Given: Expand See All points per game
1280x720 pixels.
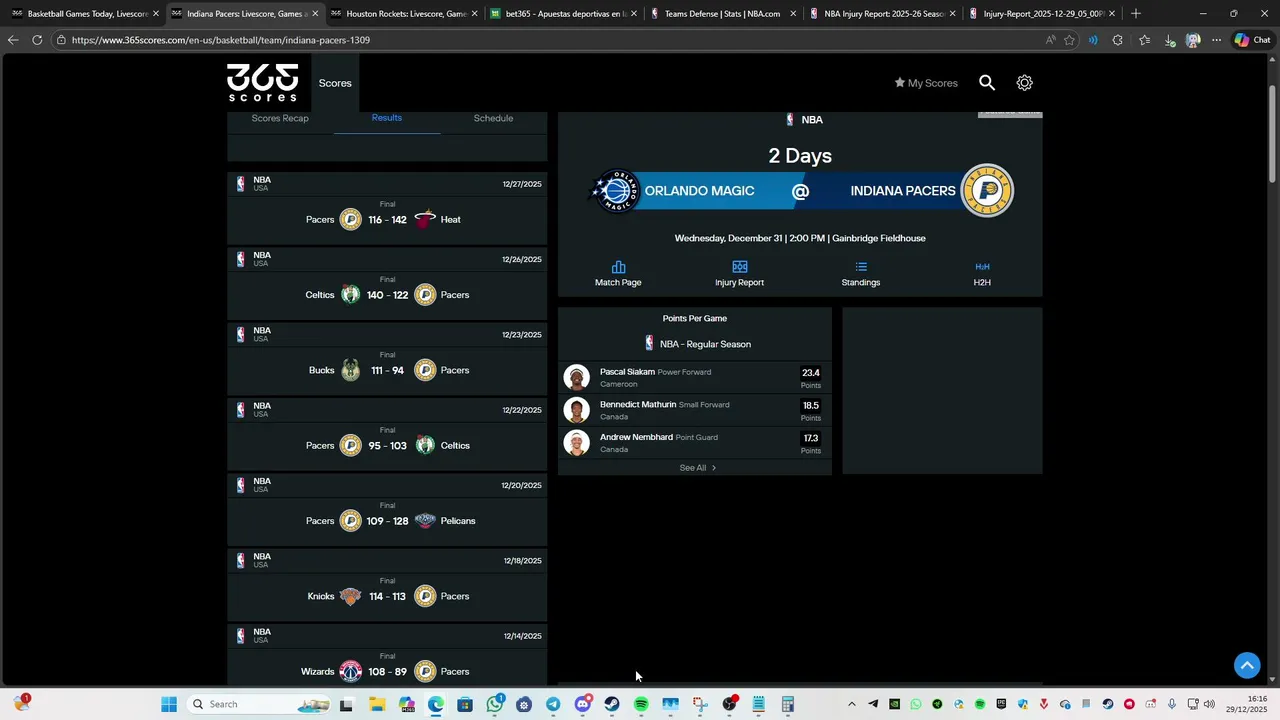Looking at the screenshot, I should pos(697,468).
